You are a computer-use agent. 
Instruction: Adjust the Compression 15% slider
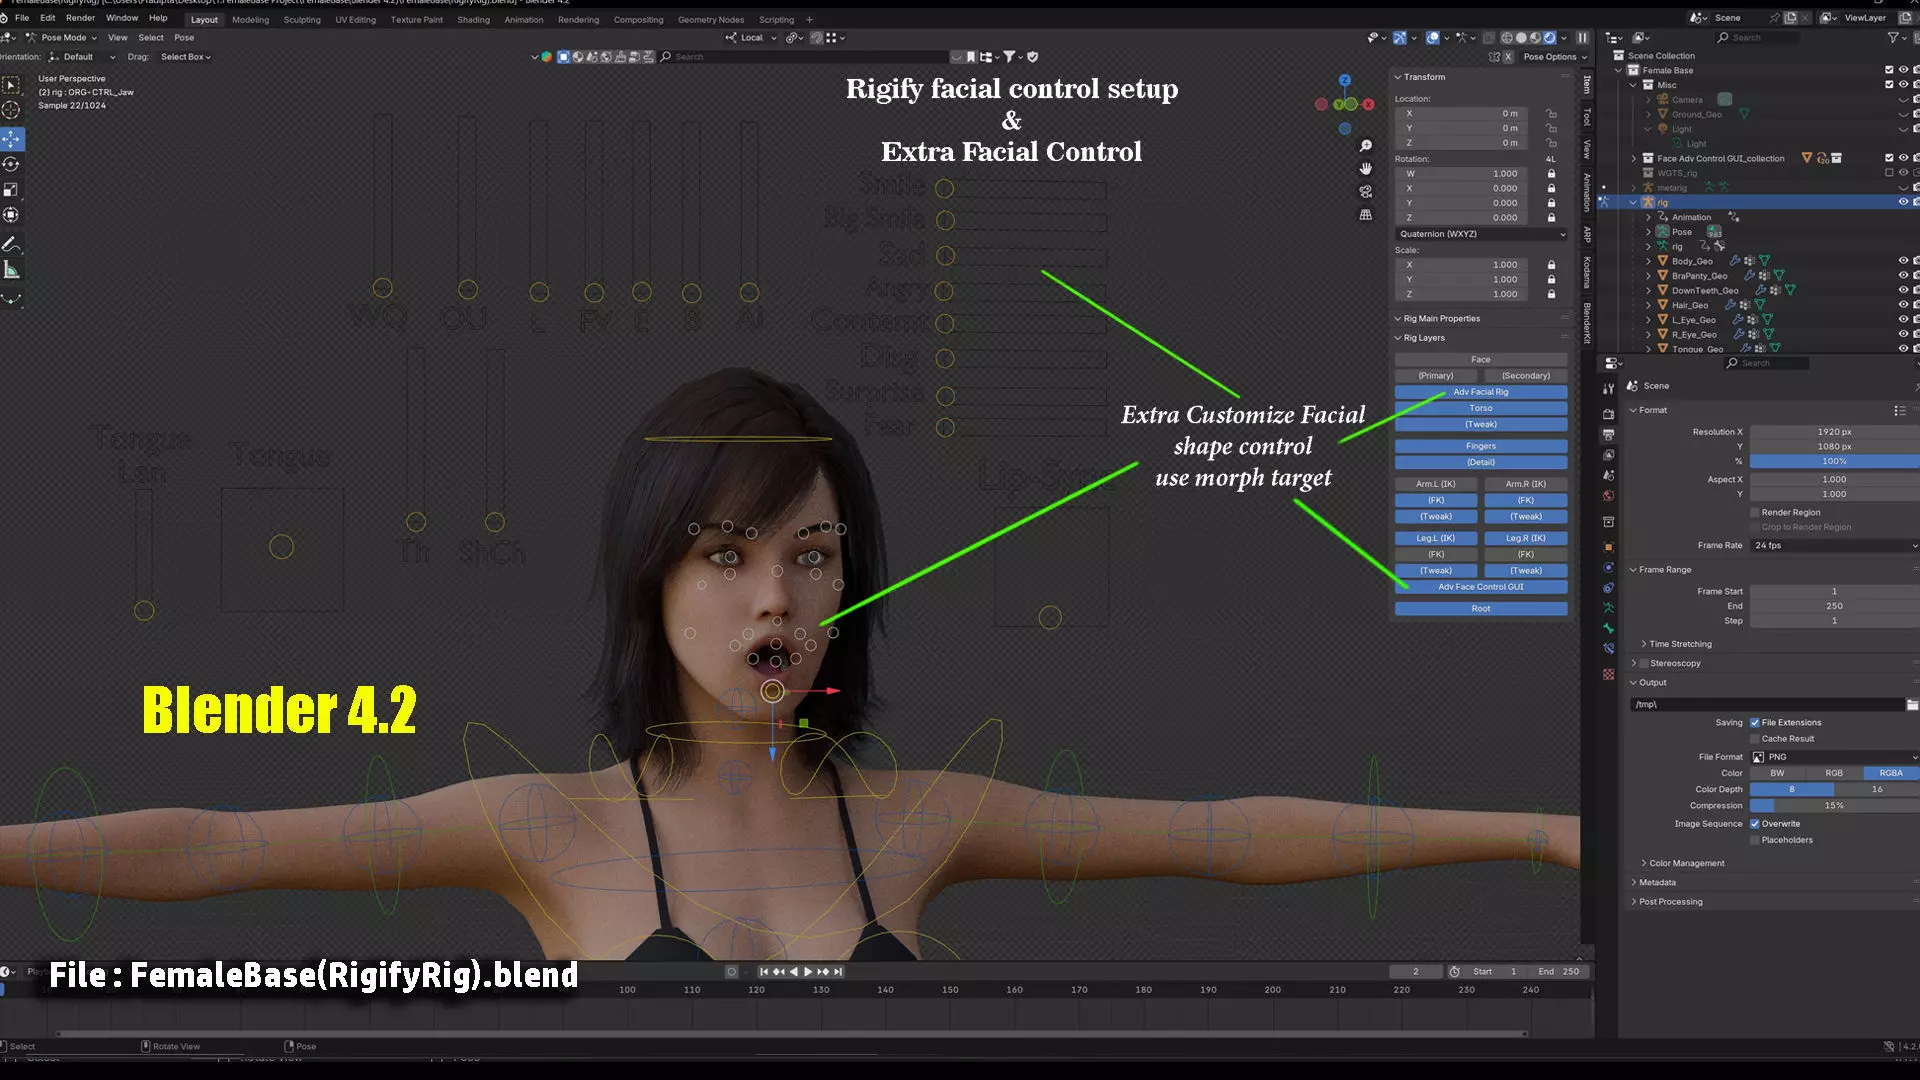coord(1834,806)
